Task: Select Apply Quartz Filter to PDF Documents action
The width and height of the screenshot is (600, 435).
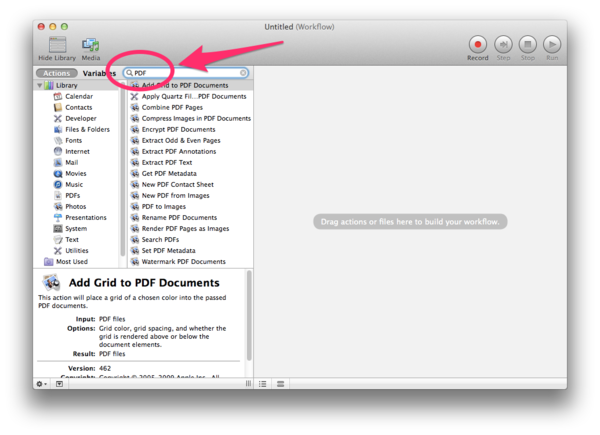Action: tap(190, 96)
